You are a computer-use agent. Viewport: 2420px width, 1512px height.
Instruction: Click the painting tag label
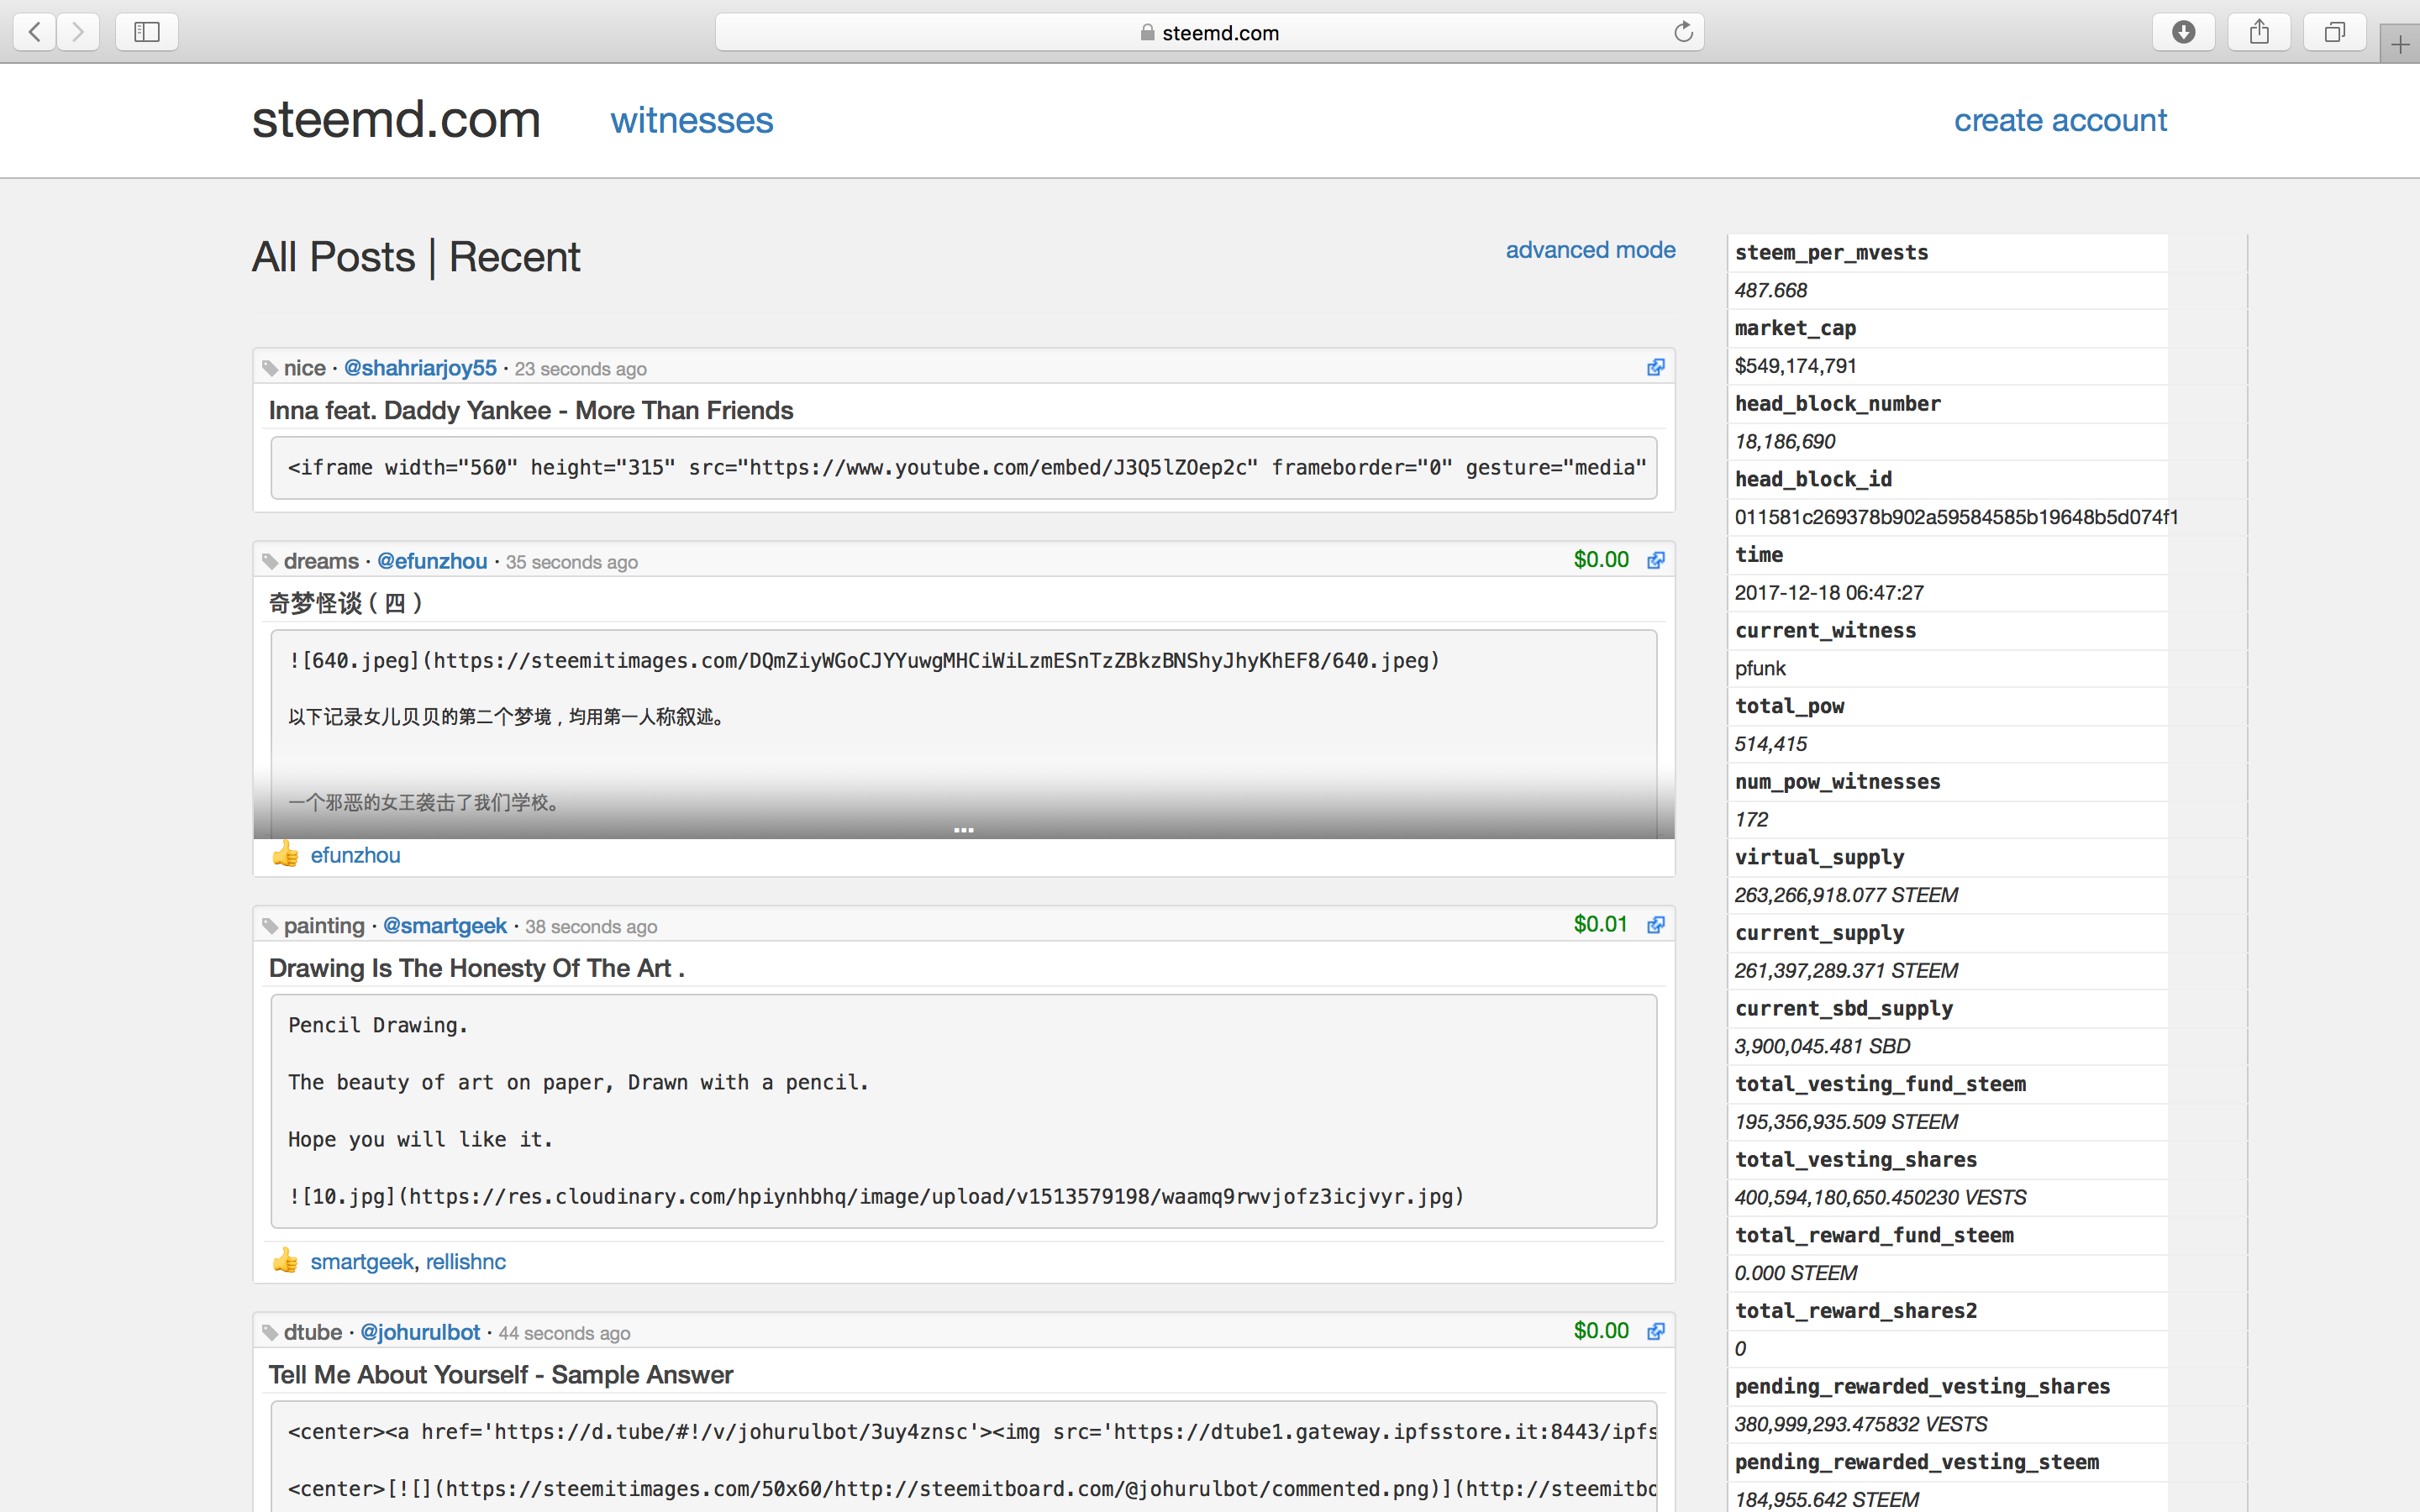click(324, 926)
